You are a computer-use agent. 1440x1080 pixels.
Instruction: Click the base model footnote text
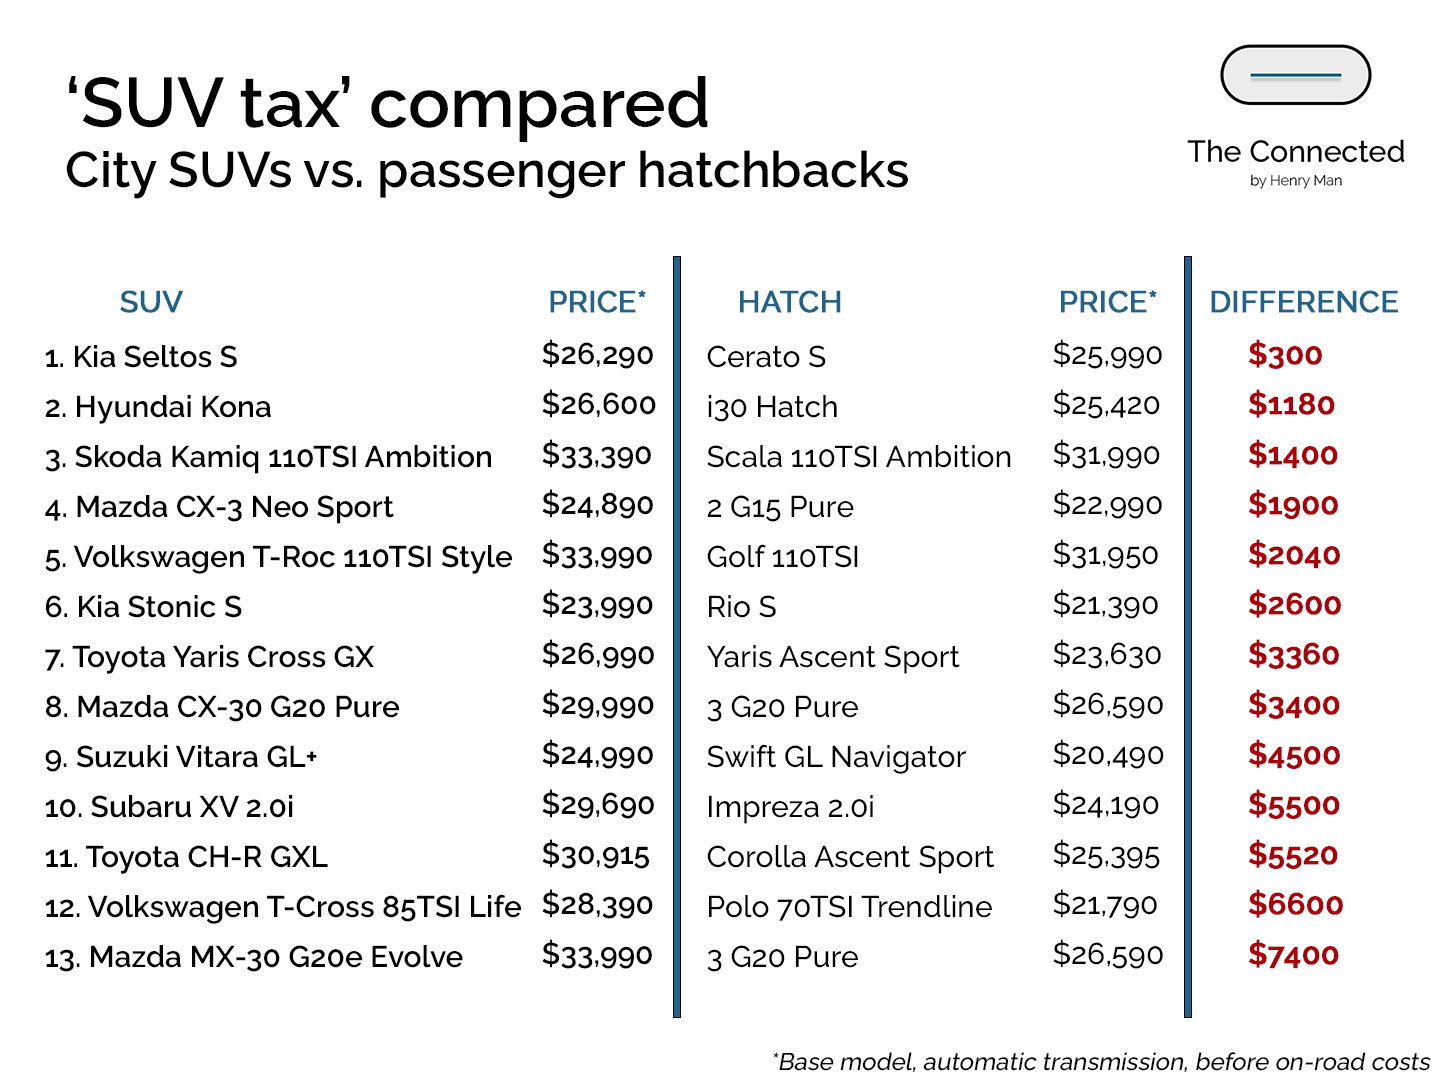(1102, 1061)
